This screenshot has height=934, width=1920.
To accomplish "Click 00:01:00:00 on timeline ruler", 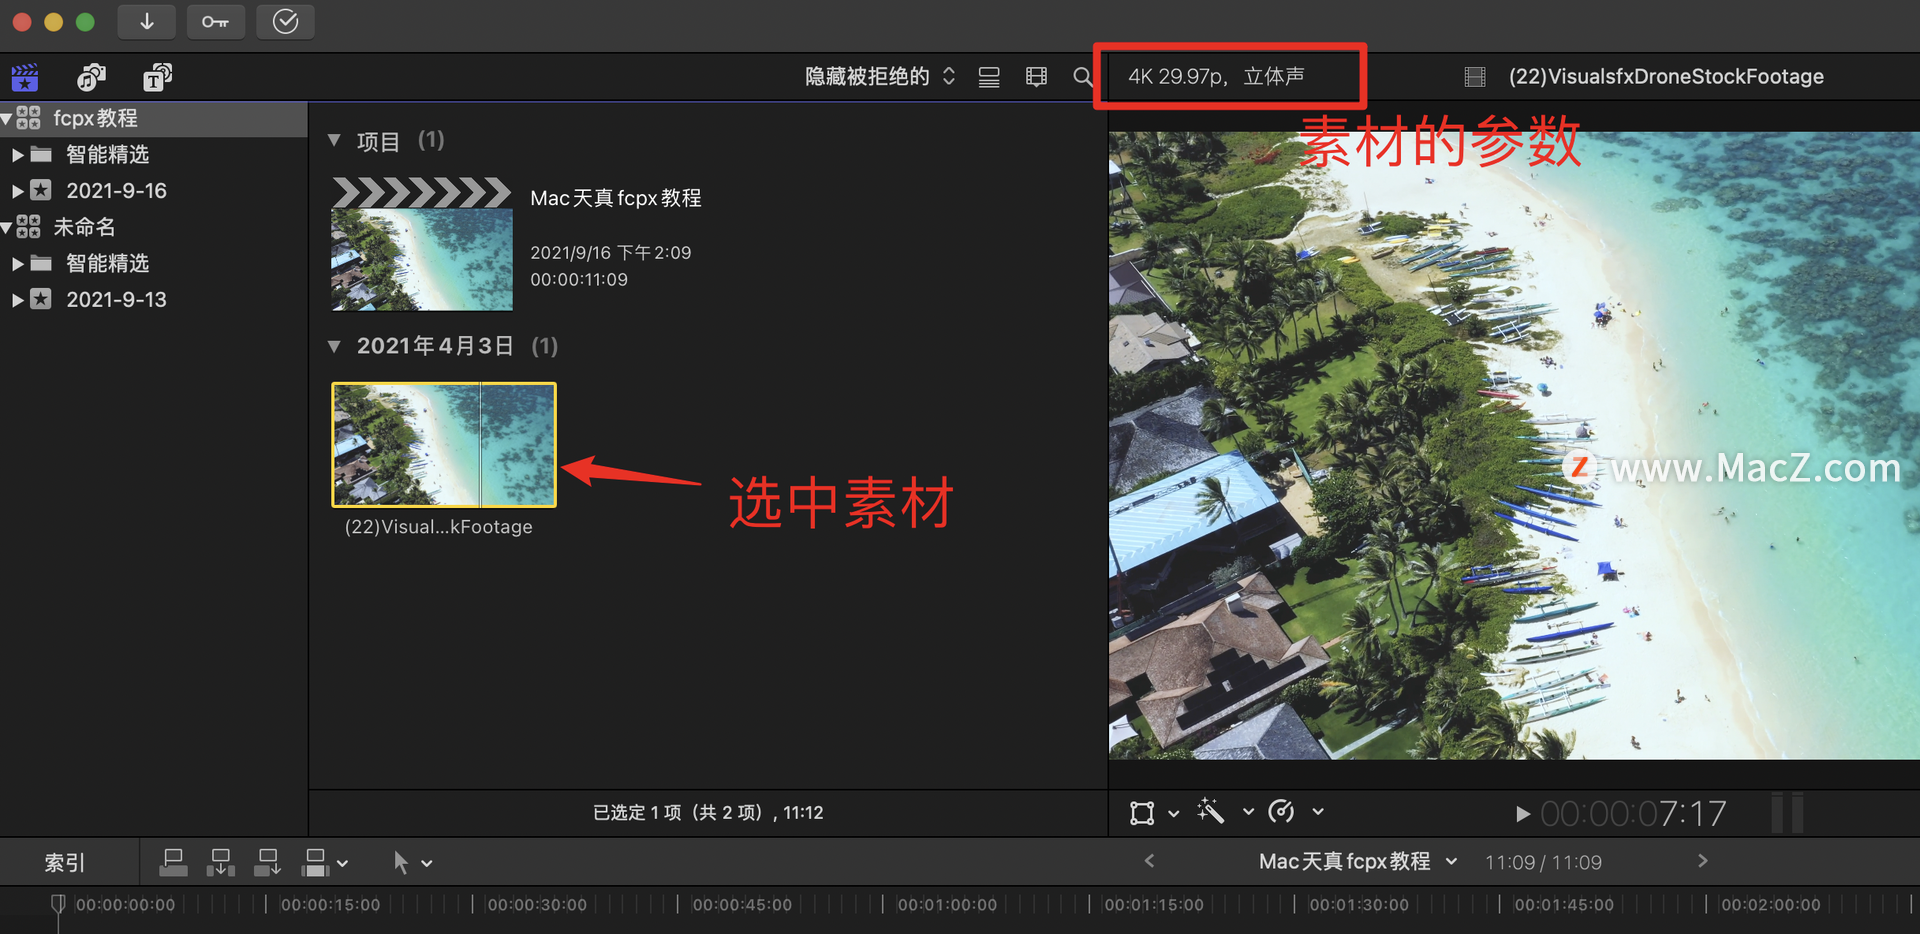I will click(947, 905).
